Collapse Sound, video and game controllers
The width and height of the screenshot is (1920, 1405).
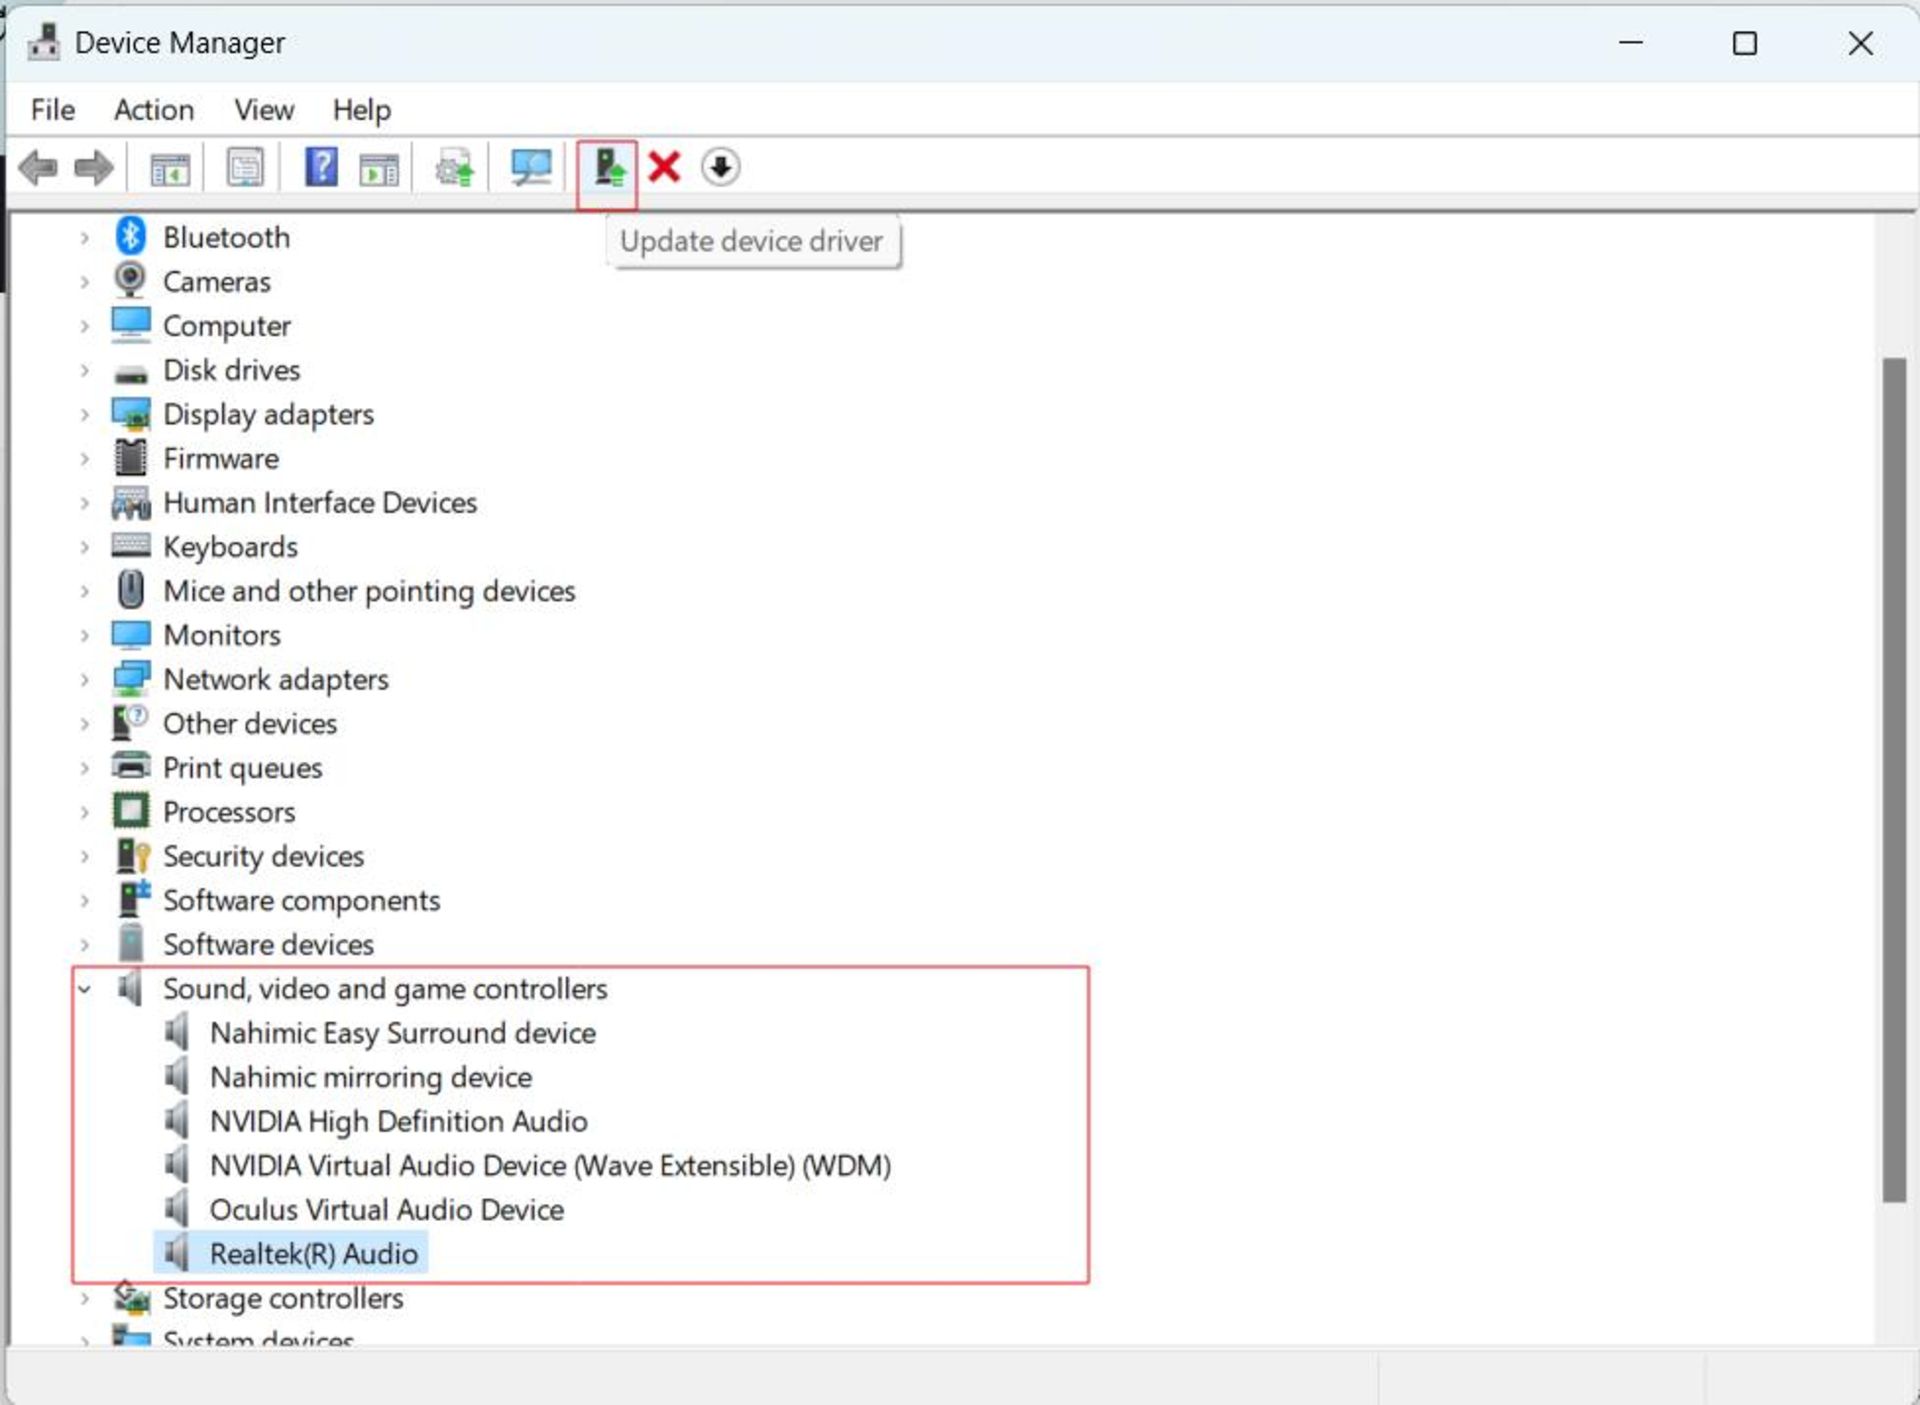pos(85,989)
